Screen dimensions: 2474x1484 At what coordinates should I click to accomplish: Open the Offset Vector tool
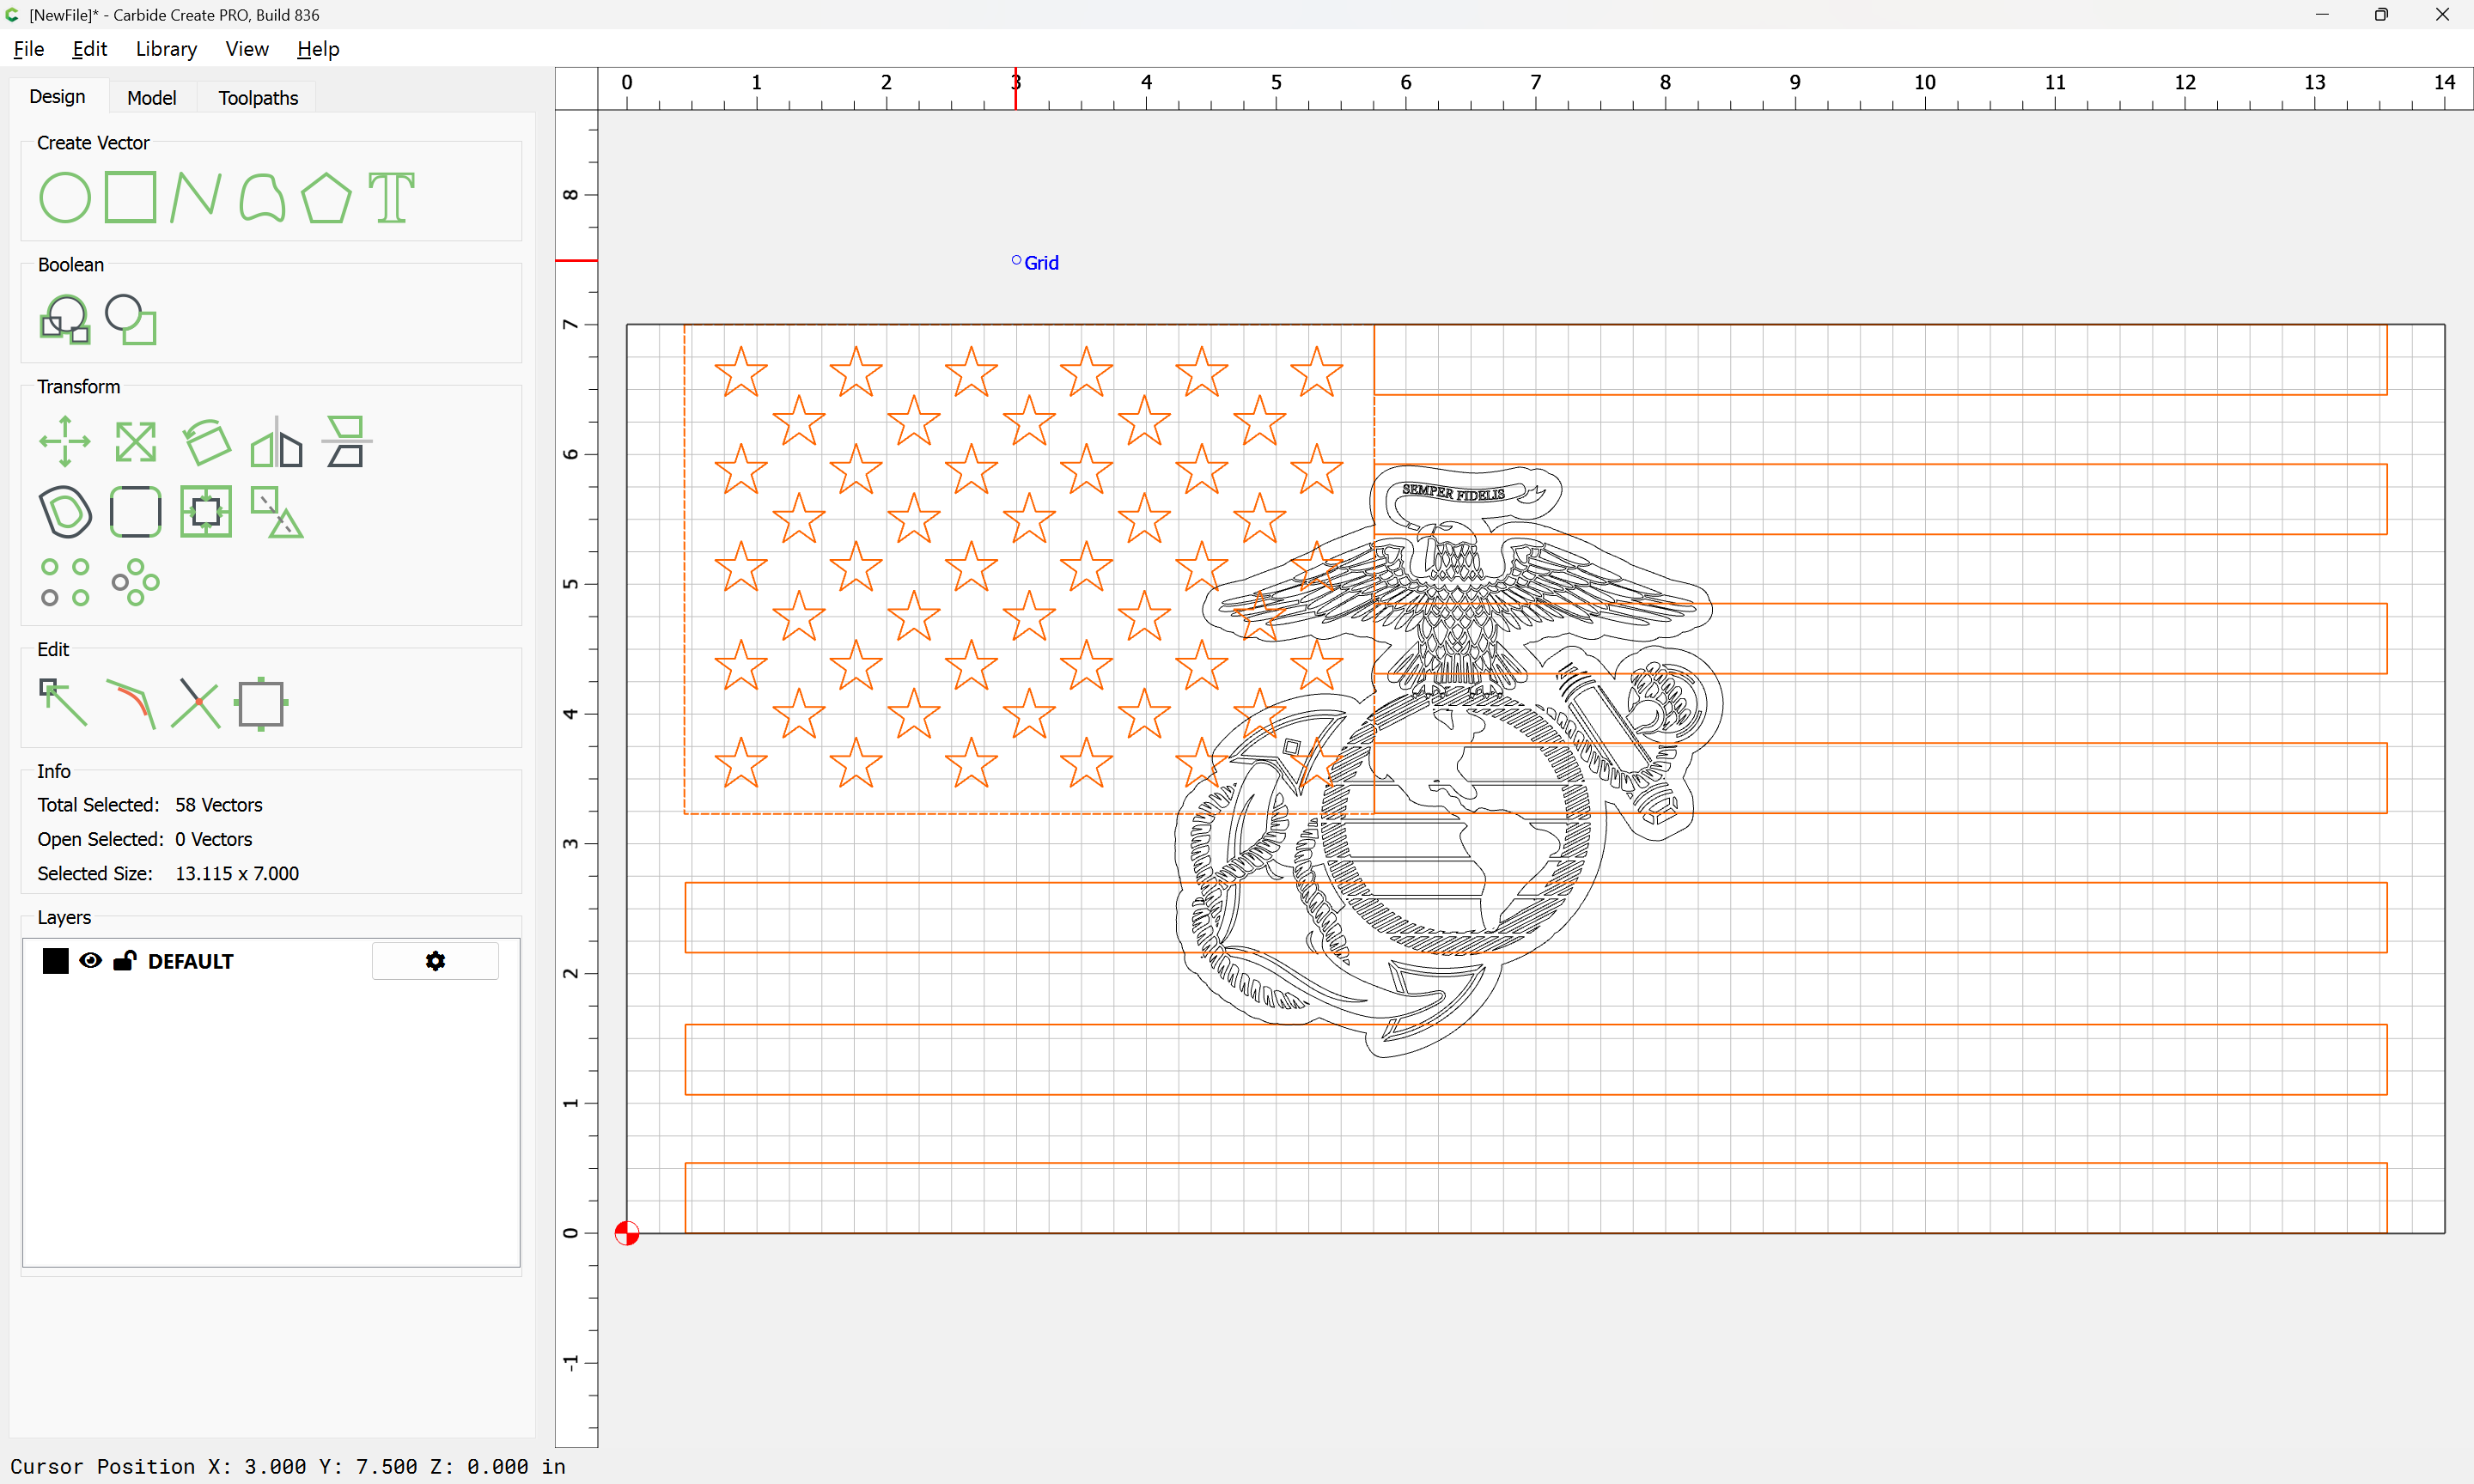(x=65, y=512)
